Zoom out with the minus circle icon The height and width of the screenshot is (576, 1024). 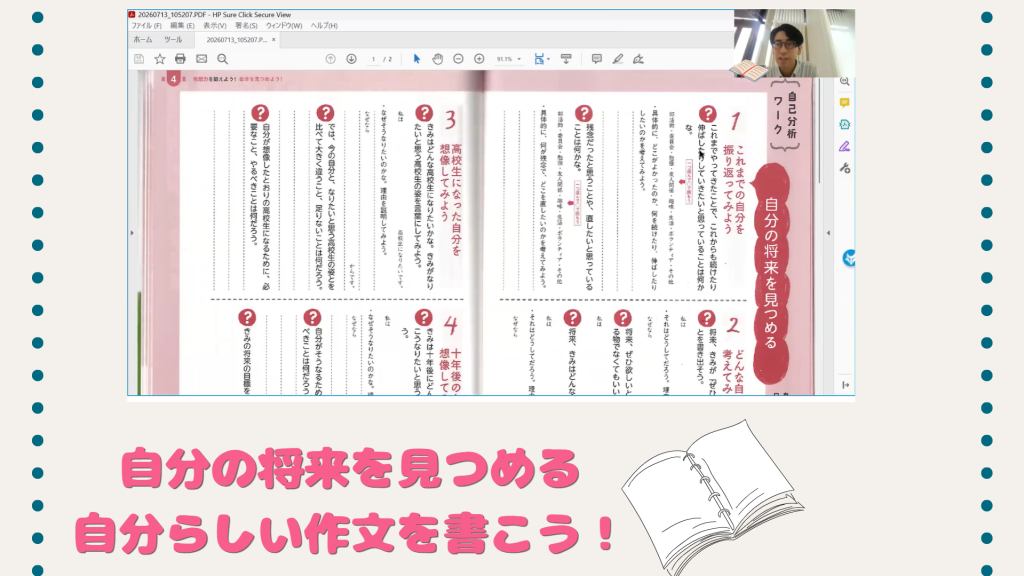[x=458, y=59]
